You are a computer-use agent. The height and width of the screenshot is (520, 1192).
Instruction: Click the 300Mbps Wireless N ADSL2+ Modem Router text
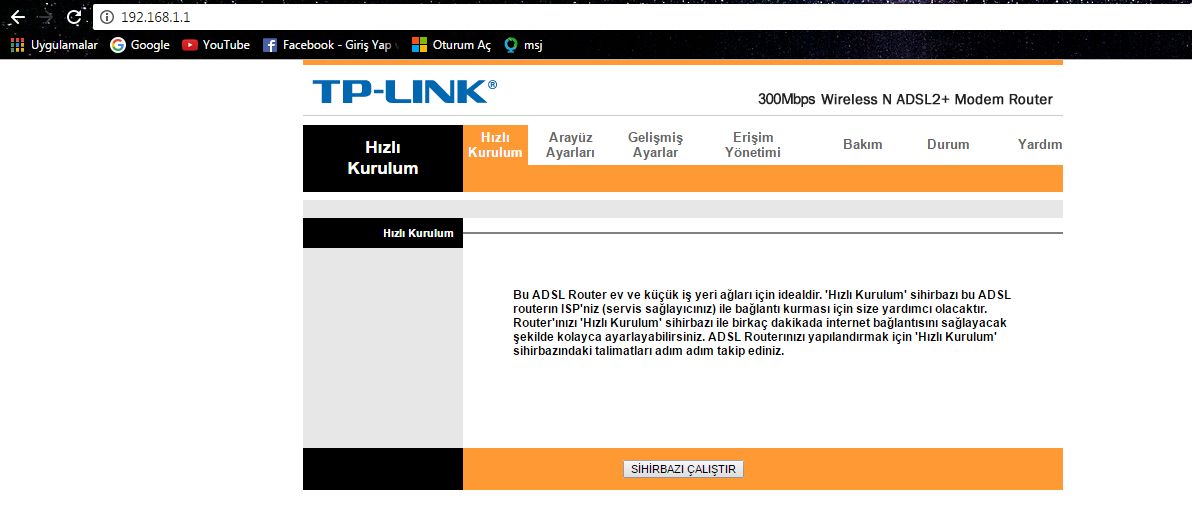(905, 100)
